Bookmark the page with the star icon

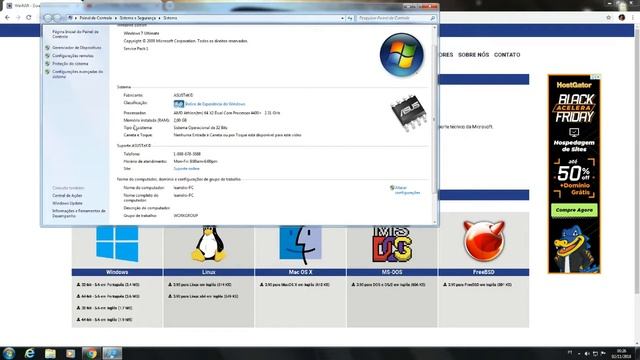click(x=609, y=18)
